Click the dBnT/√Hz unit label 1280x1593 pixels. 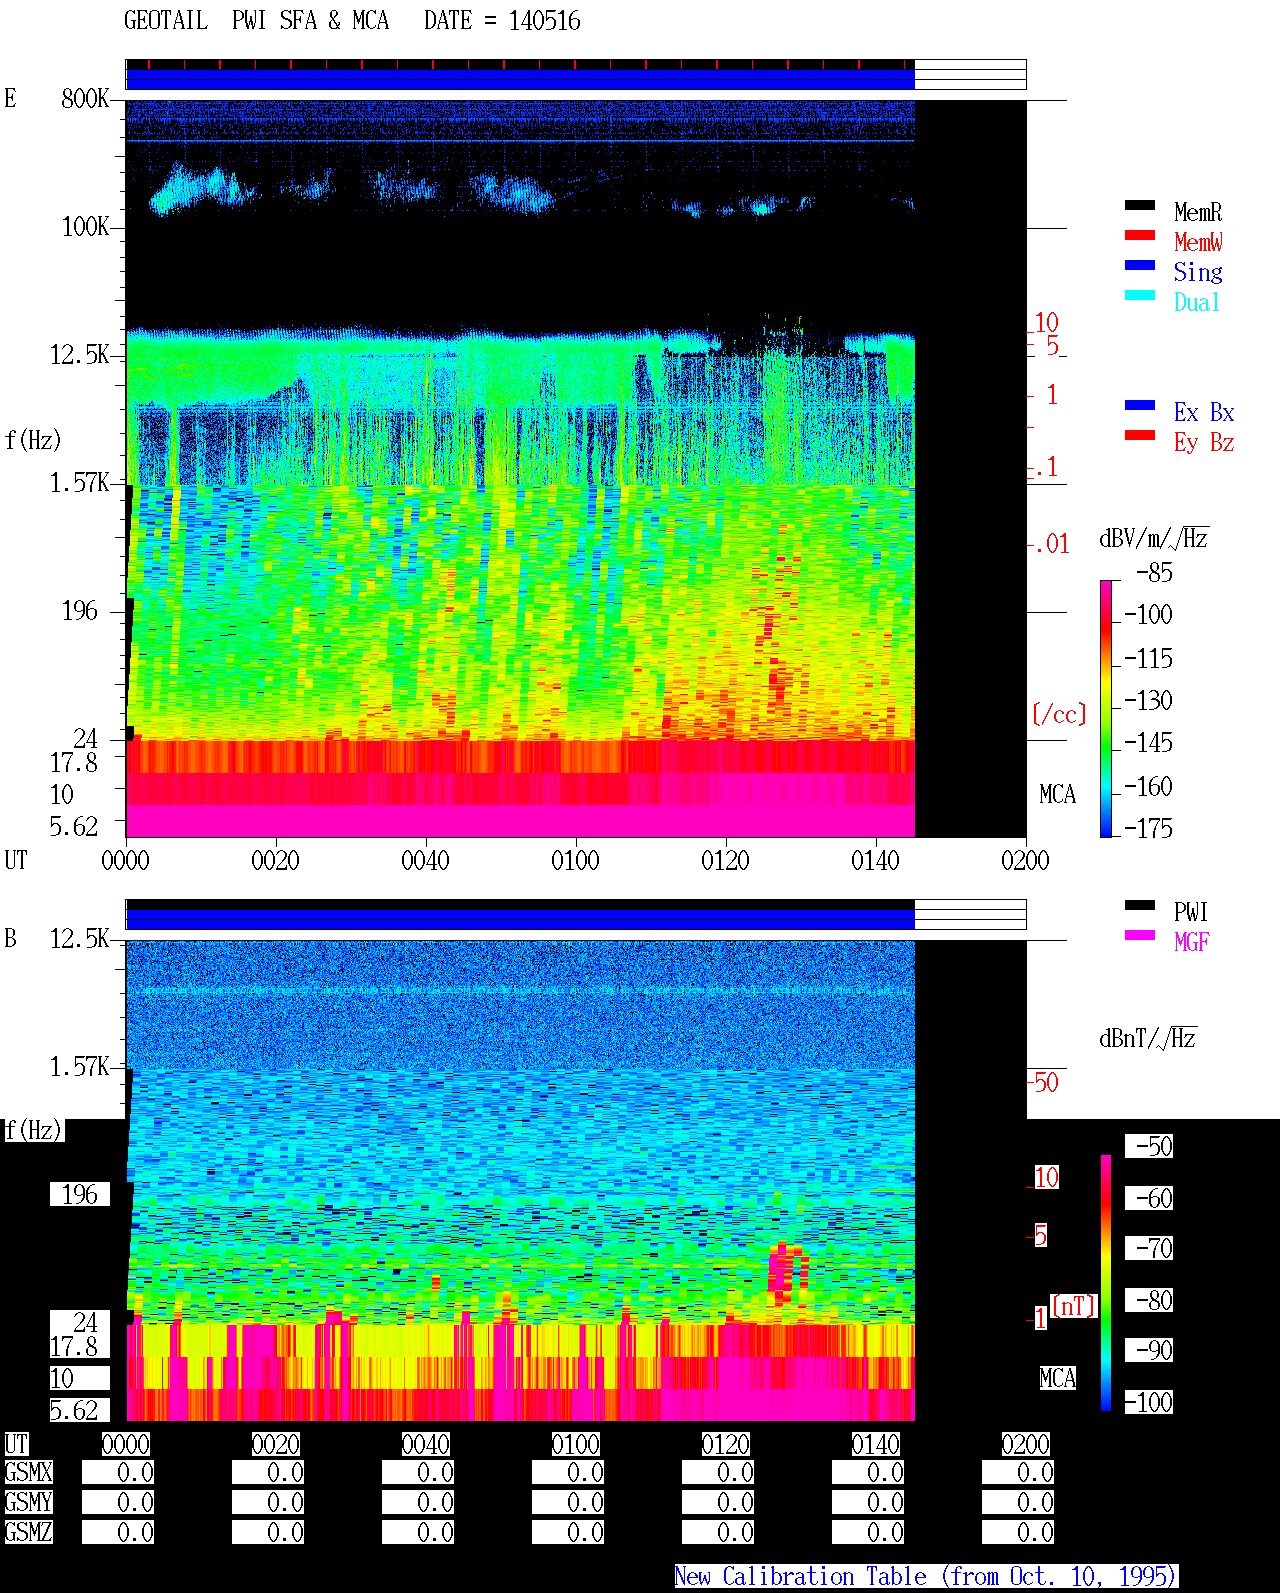pos(1147,1038)
